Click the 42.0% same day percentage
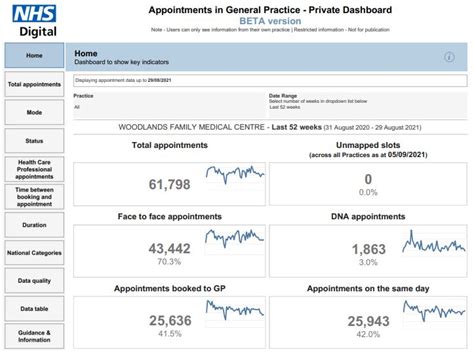Viewport: 474px width, 360px height. pyautogui.click(x=368, y=334)
